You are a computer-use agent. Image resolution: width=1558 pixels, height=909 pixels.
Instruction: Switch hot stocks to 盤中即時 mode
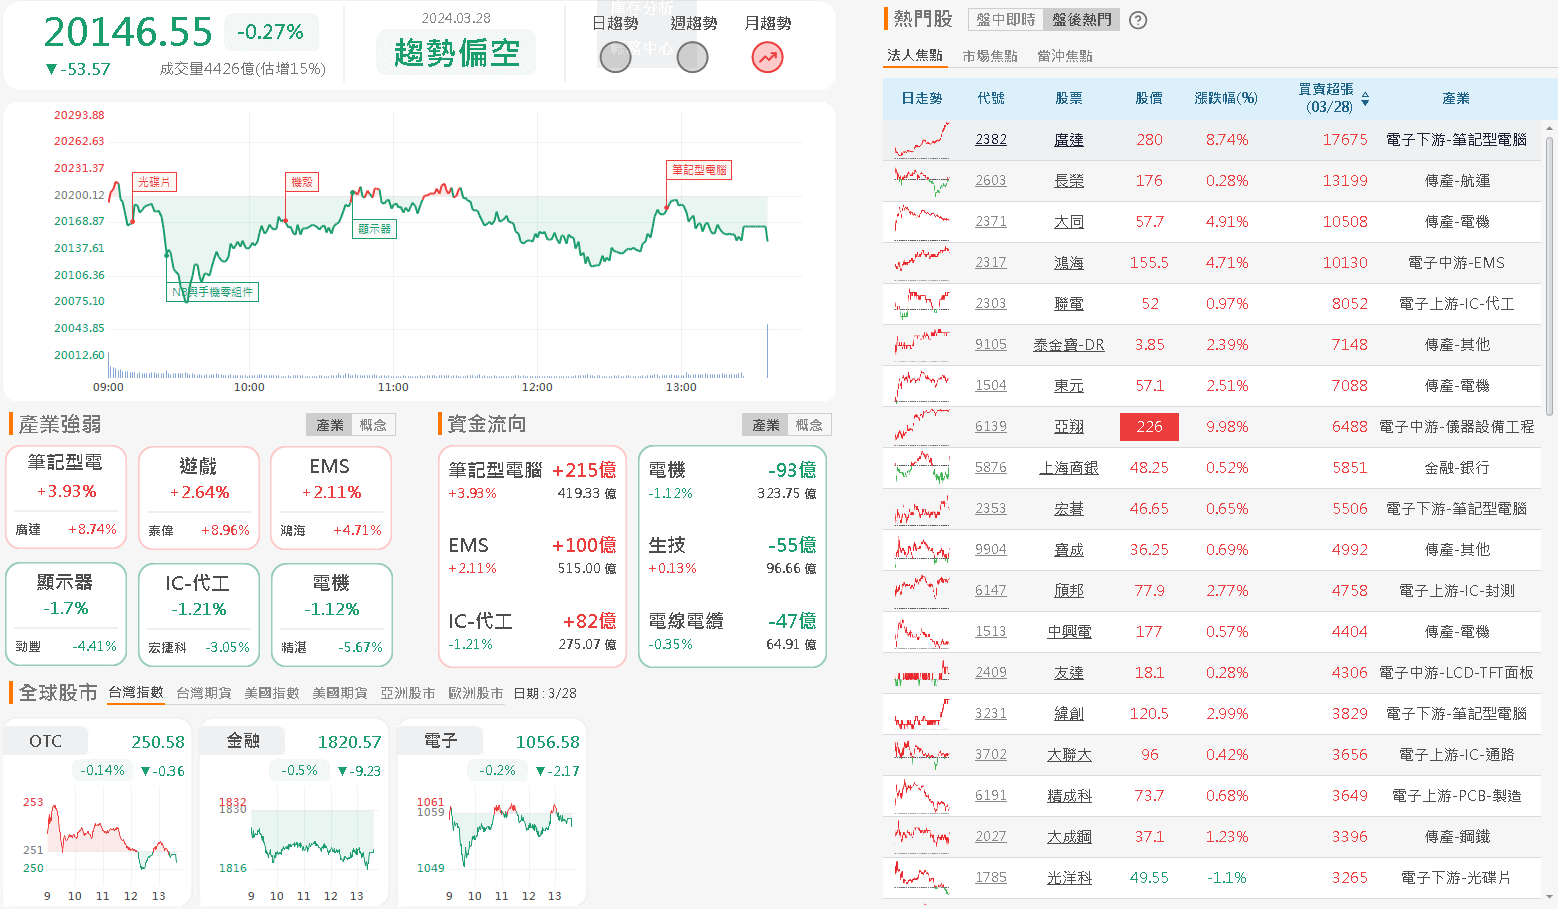pos(1006,20)
